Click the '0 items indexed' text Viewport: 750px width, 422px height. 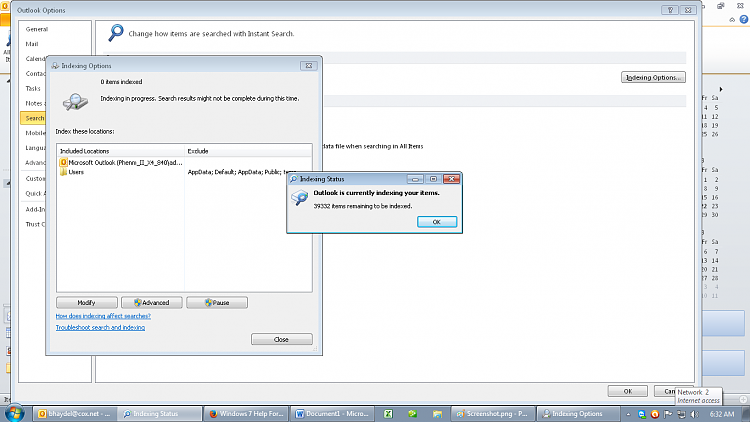tap(121, 82)
